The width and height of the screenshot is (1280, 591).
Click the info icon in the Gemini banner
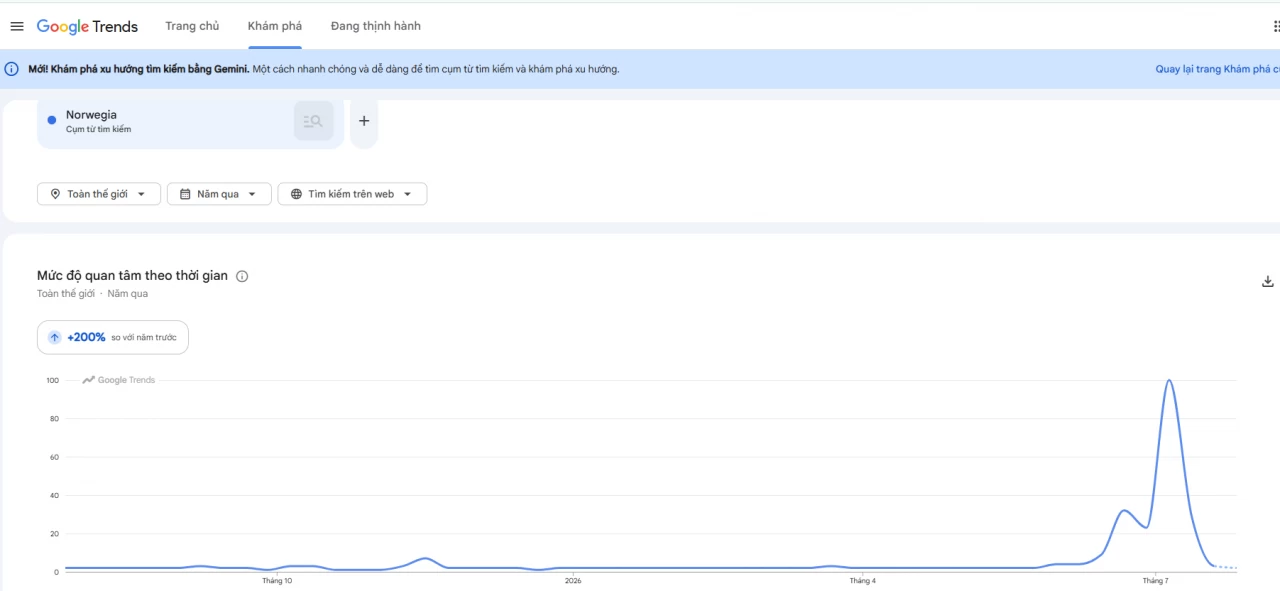[x=12, y=69]
